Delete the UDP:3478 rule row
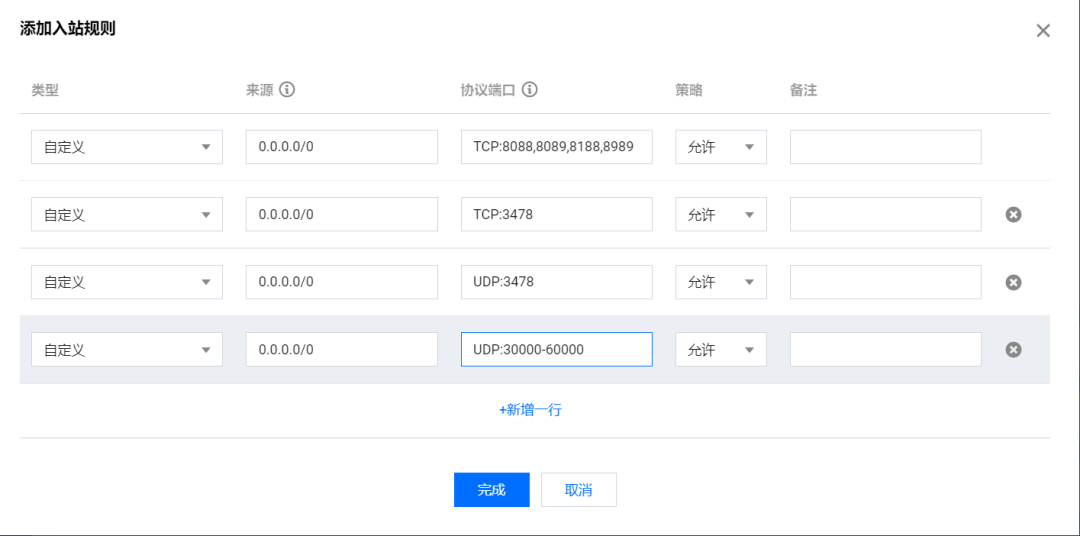Viewport: 1080px width, 536px height. click(x=1012, y=282)
